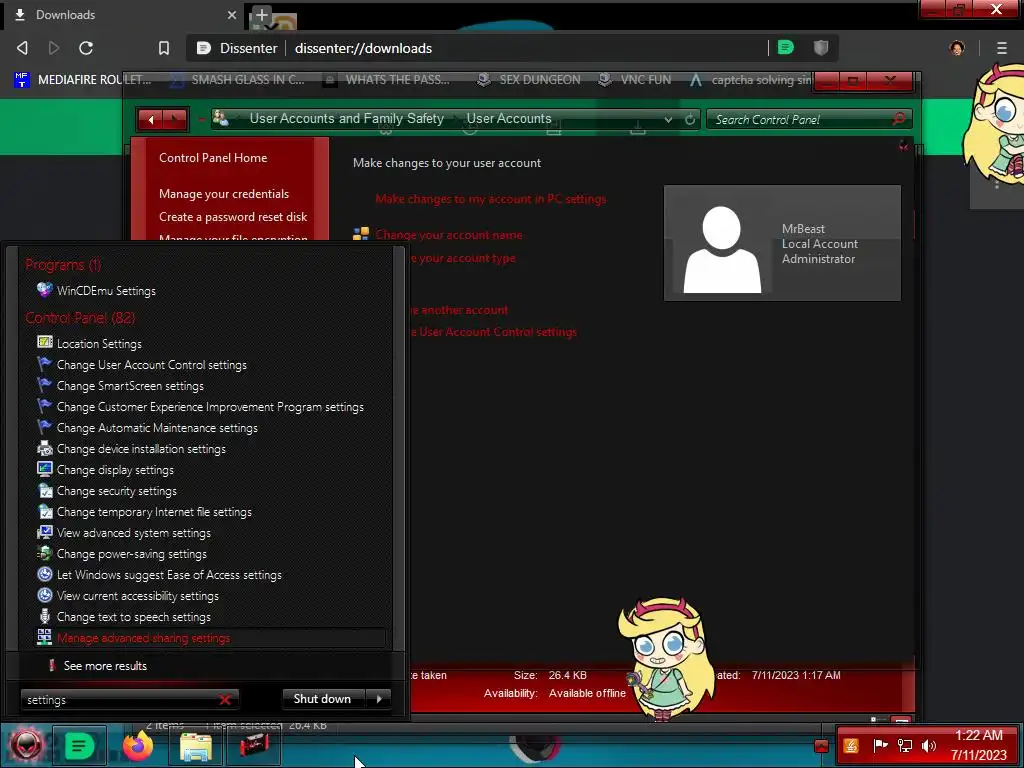Select the Downloads browser tab

pyautogui.click(x=124, y=14)
